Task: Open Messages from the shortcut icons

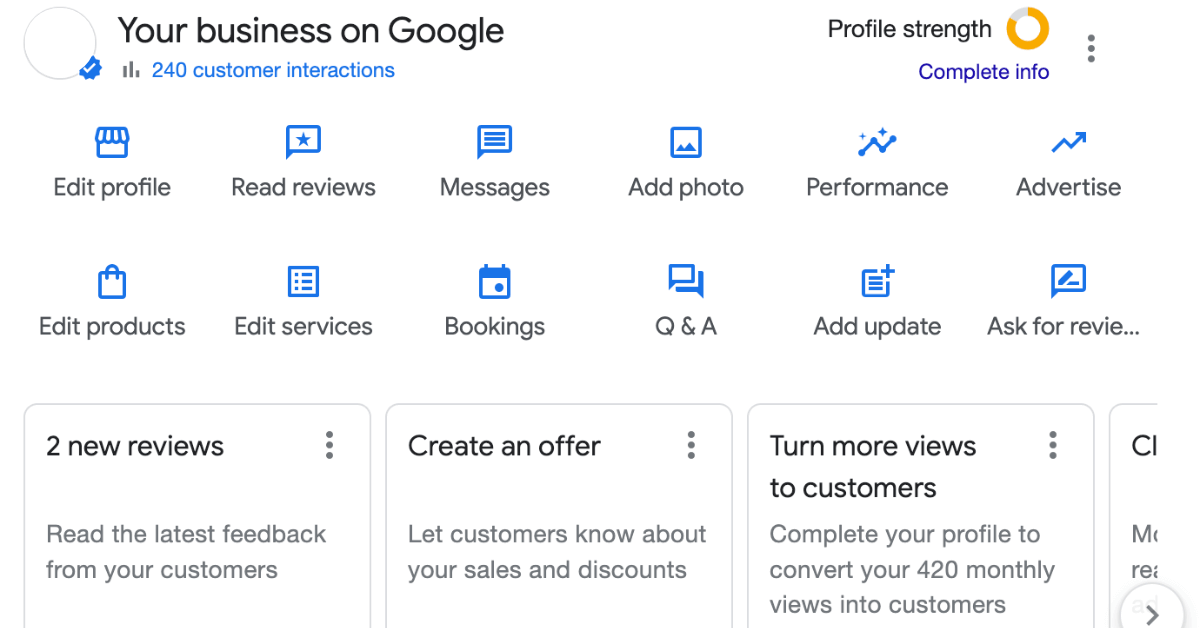Action: point(494,141)
